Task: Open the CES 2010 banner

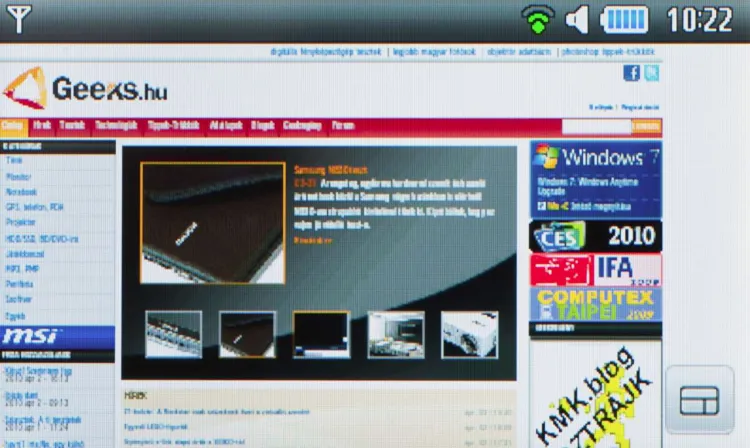Action: [x=596, y=236]
